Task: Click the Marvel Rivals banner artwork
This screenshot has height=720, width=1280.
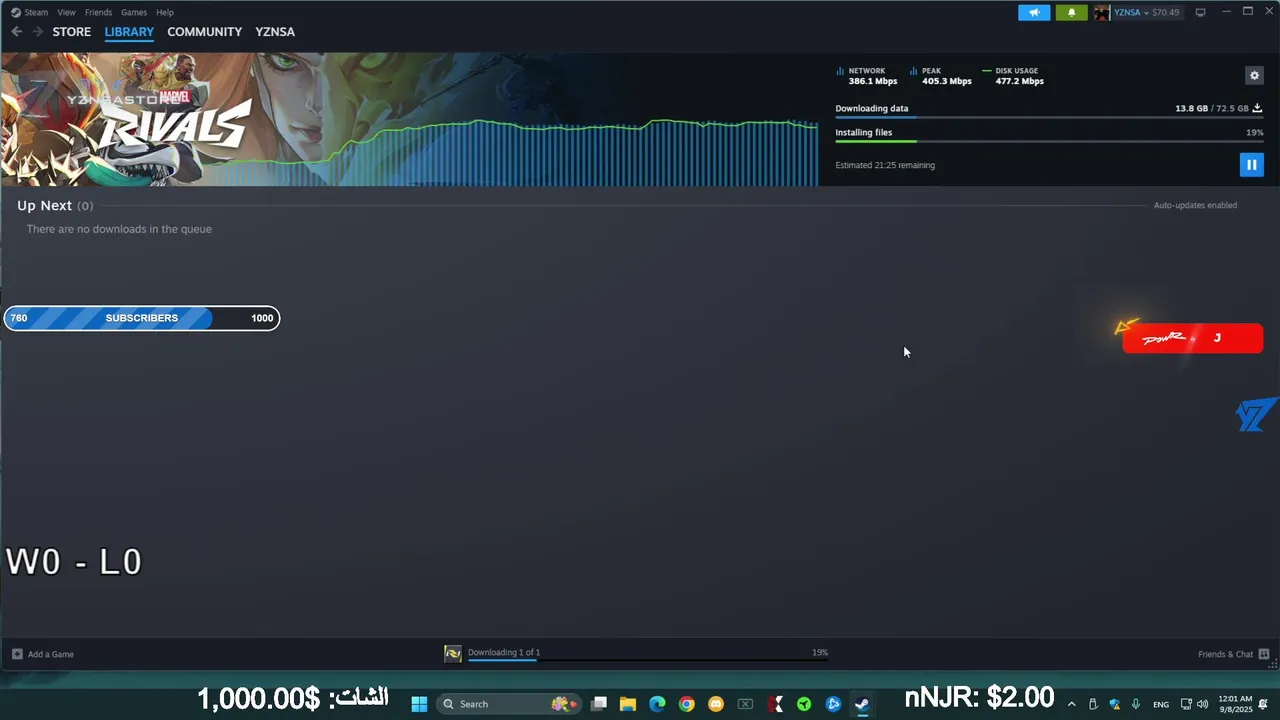Action: tap(409, 119)
